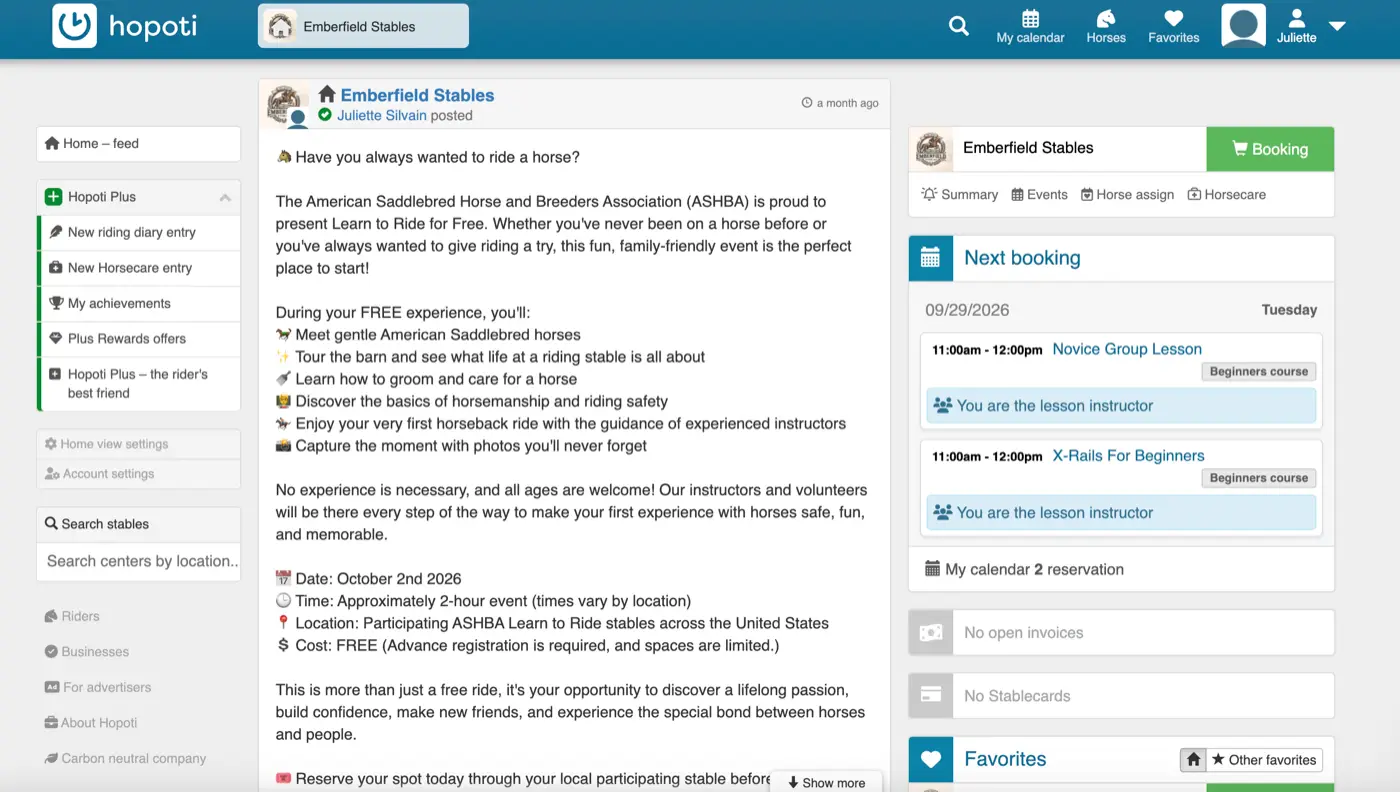Create a New Horsecare entry

click(139, 268)
